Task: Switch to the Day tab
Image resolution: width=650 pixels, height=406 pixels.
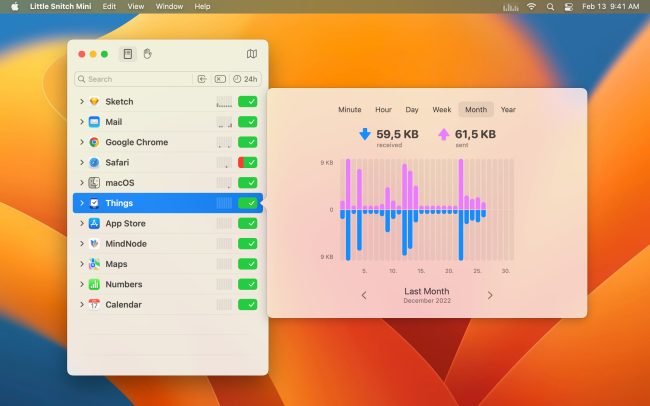Action: point(412,110)
